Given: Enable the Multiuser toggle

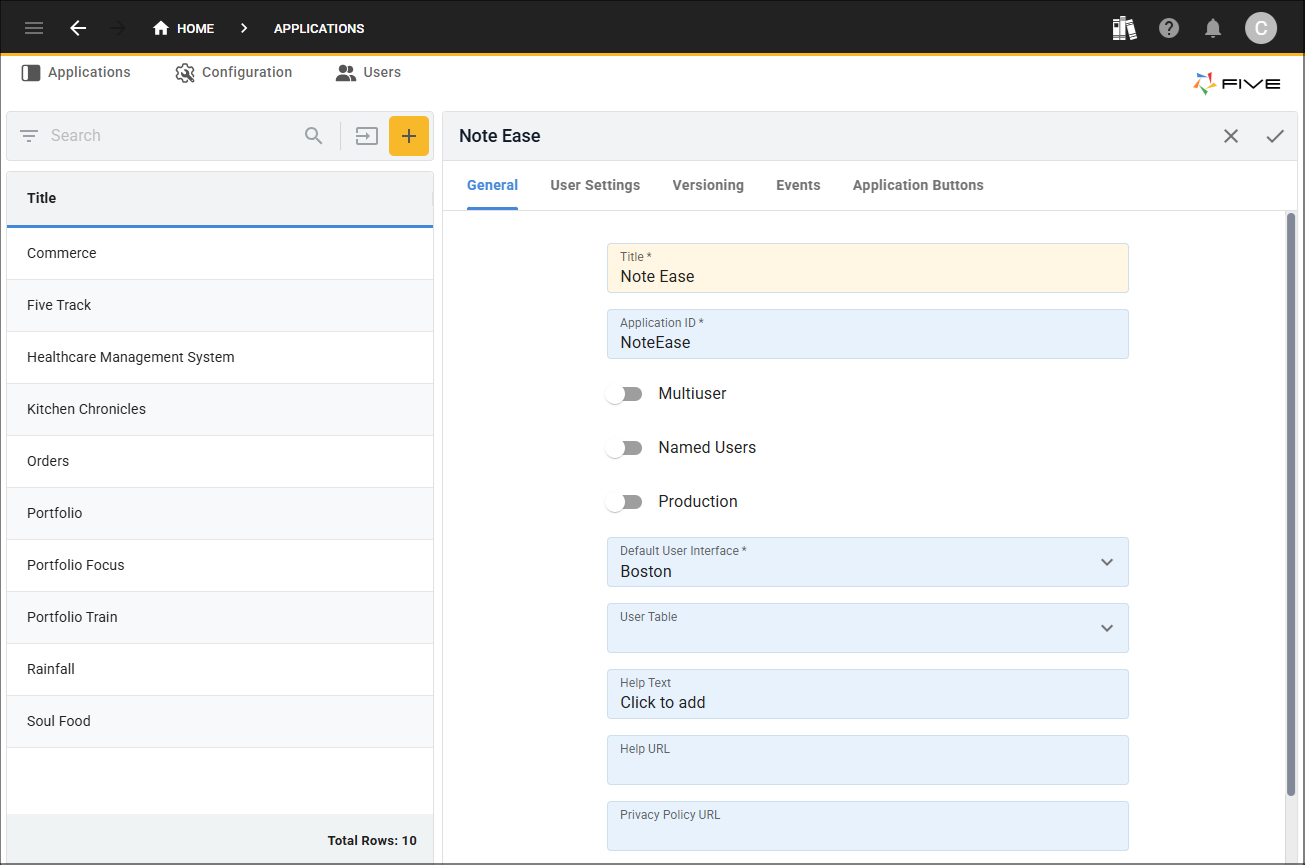Looking at the screenshot, I should coord(625,394).
